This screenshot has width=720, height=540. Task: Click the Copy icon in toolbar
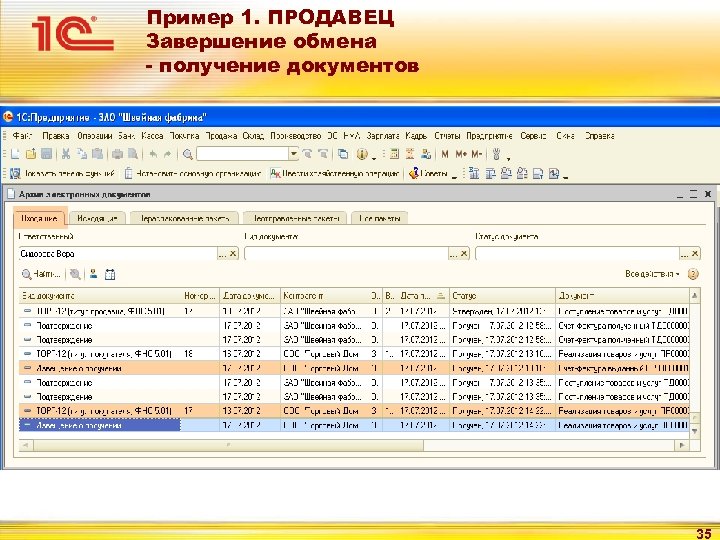point(82,154)
